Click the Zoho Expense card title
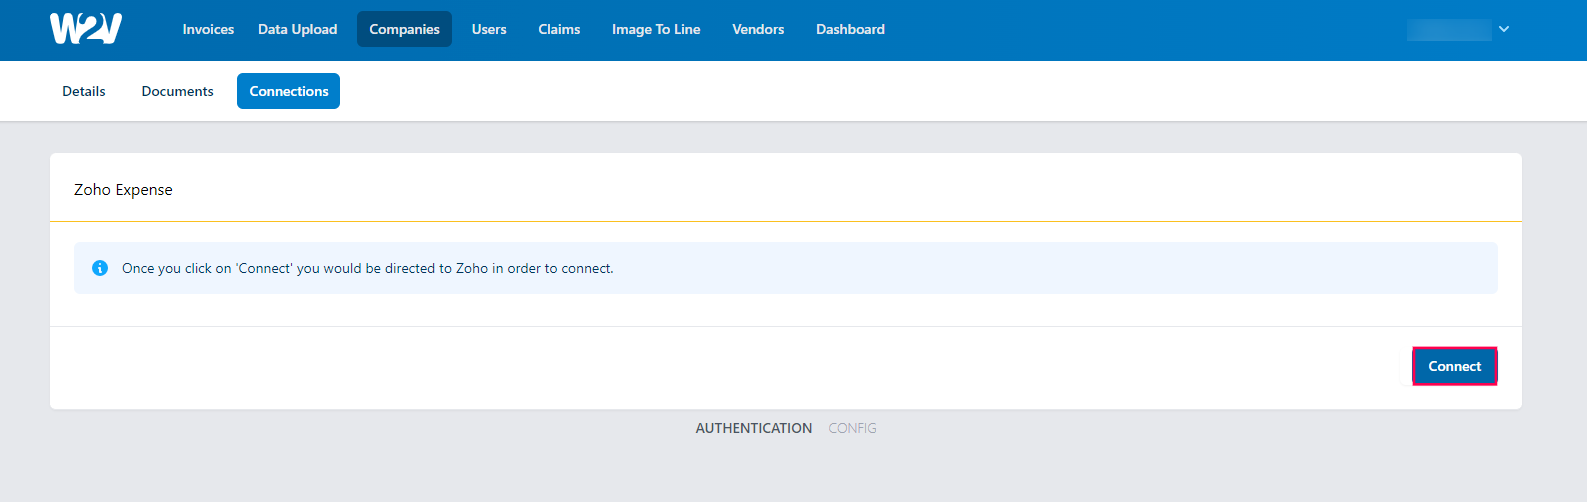 (x=123, y=190)
